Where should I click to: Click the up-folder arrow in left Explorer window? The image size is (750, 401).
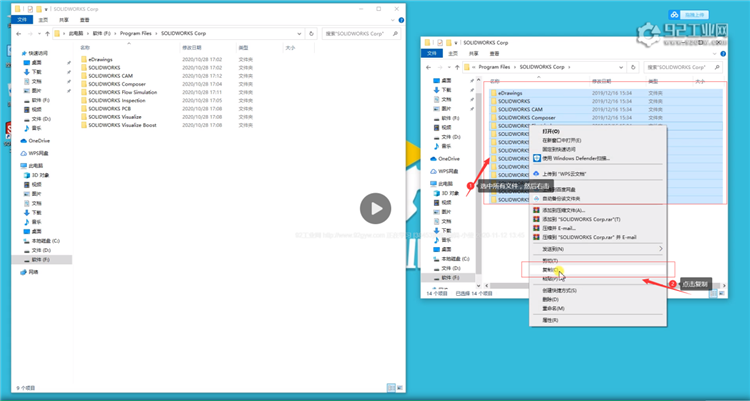tap(47, 33)
